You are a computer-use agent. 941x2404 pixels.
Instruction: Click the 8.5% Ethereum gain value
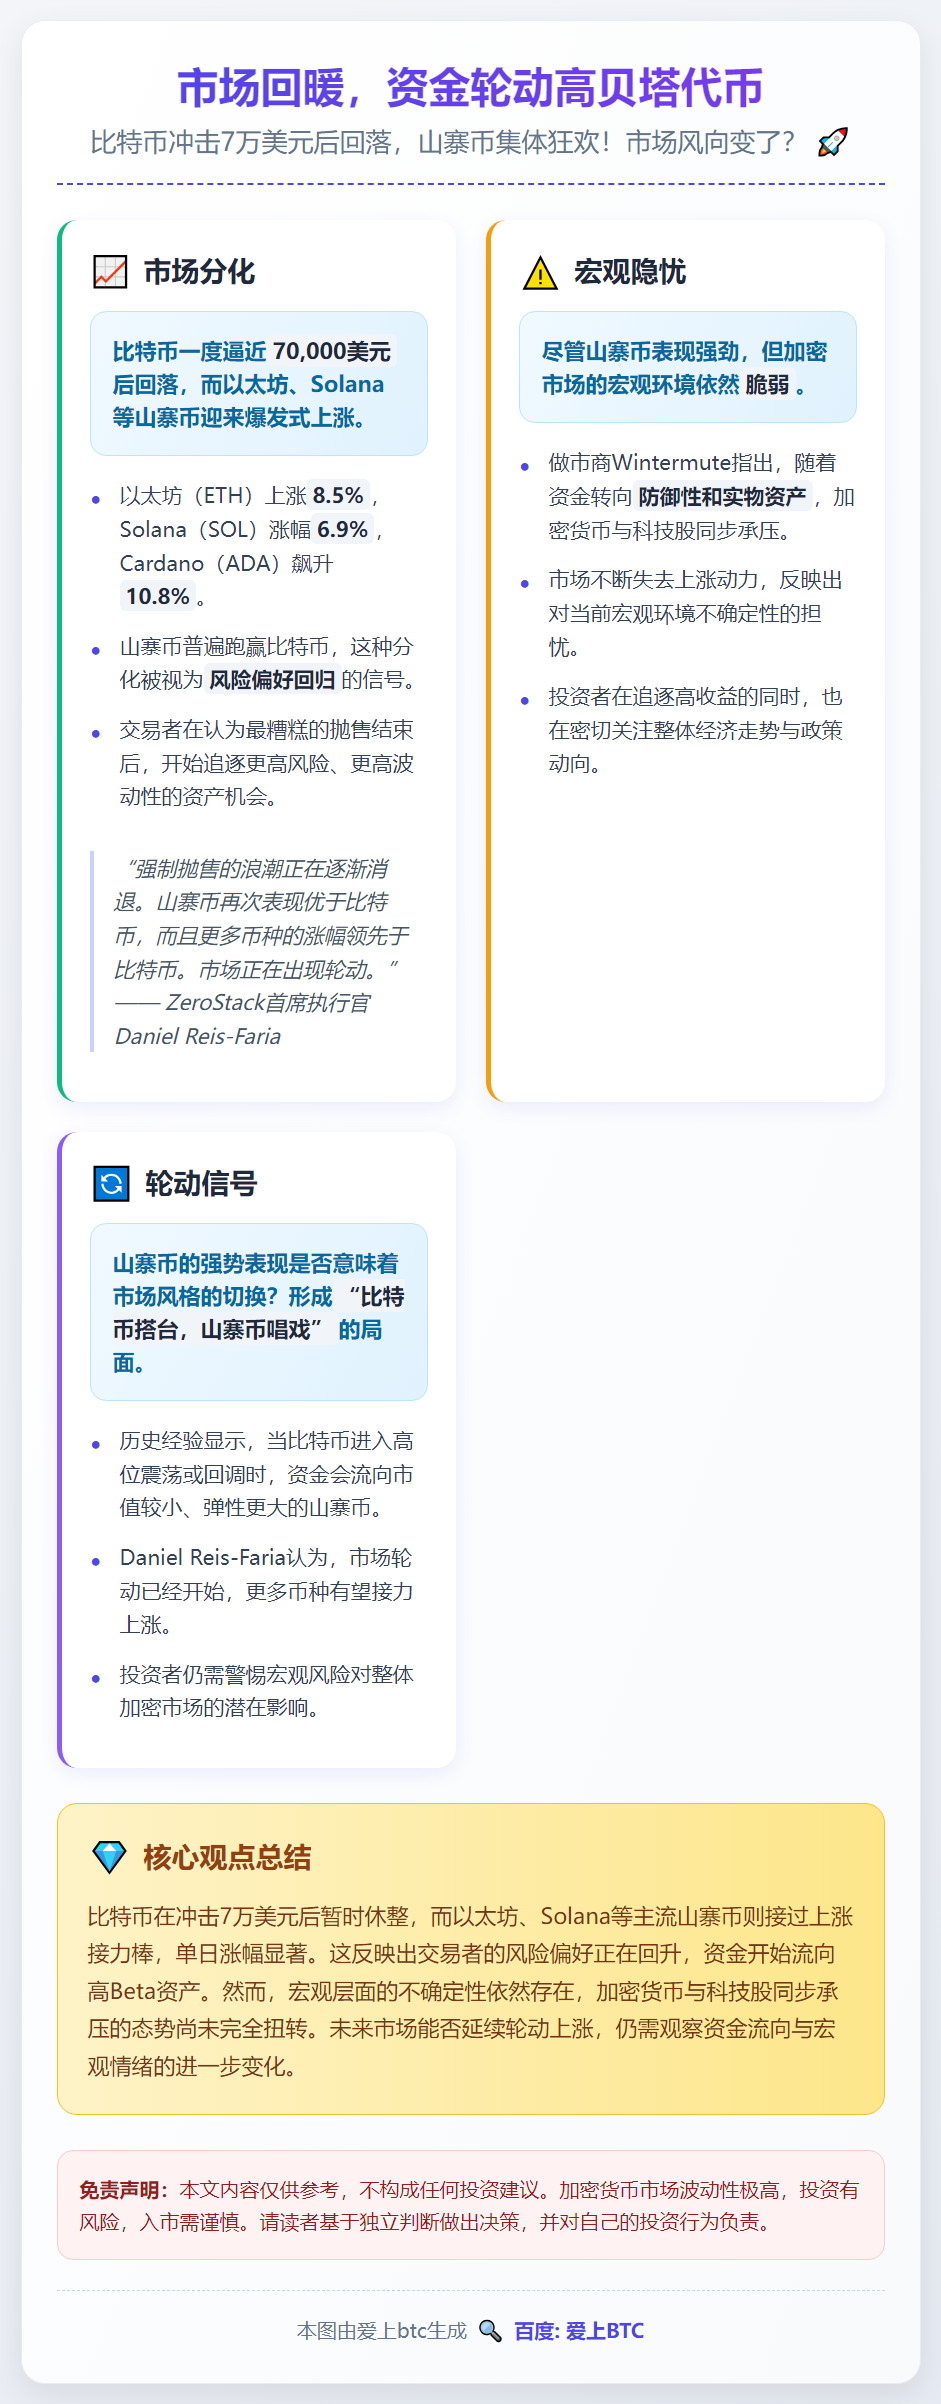(x=338, y=496)
